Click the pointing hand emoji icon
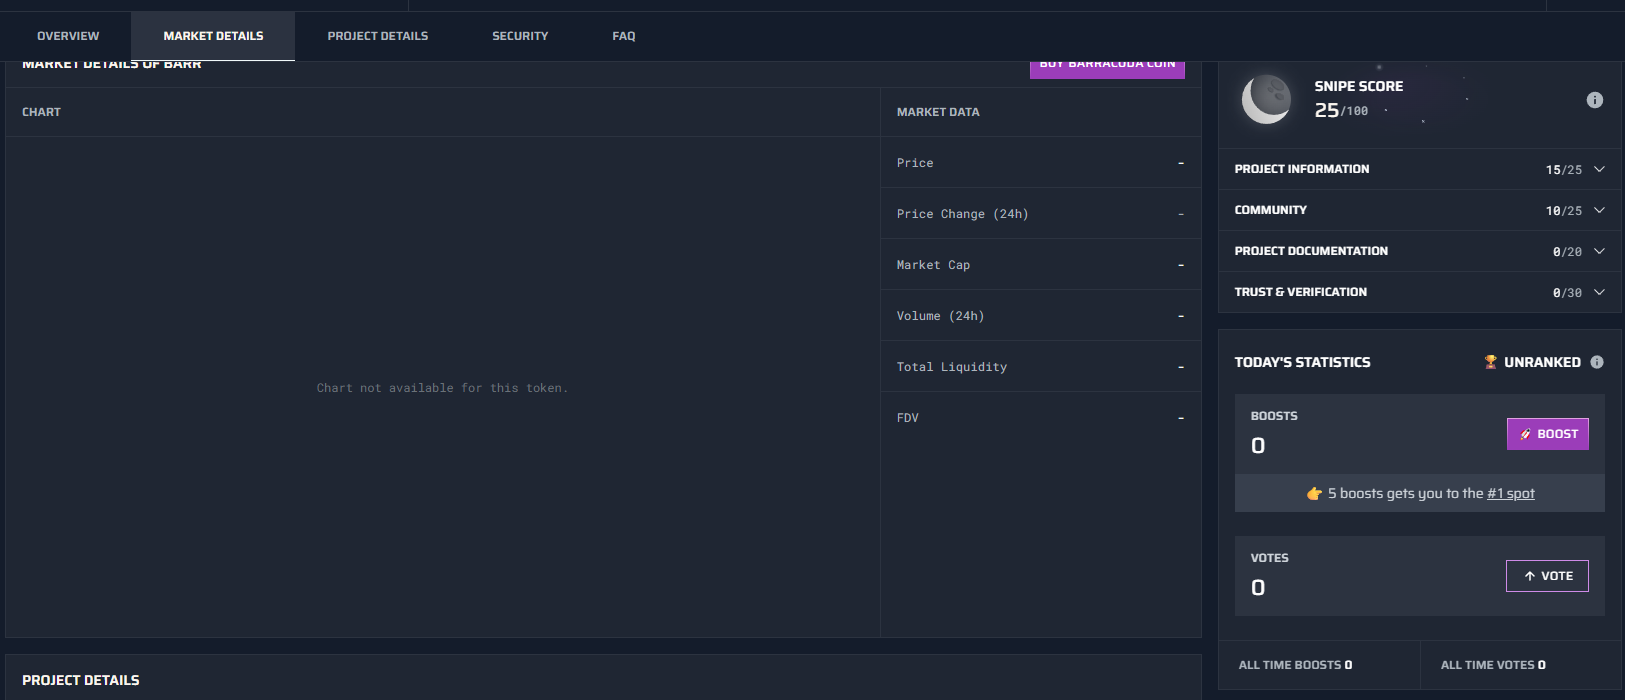Image resolution: width=1625 pixels, height=700 pixels. click(x=1314, y=494)
